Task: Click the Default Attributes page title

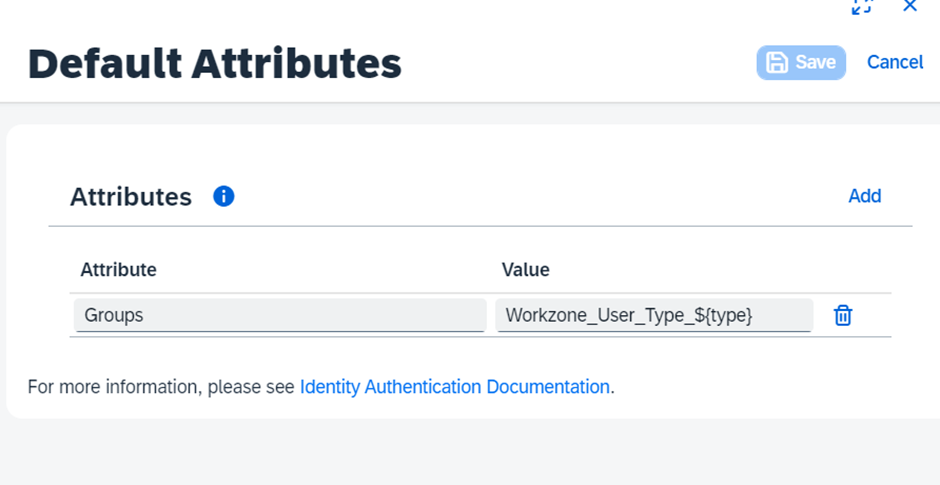Action: 214,64
